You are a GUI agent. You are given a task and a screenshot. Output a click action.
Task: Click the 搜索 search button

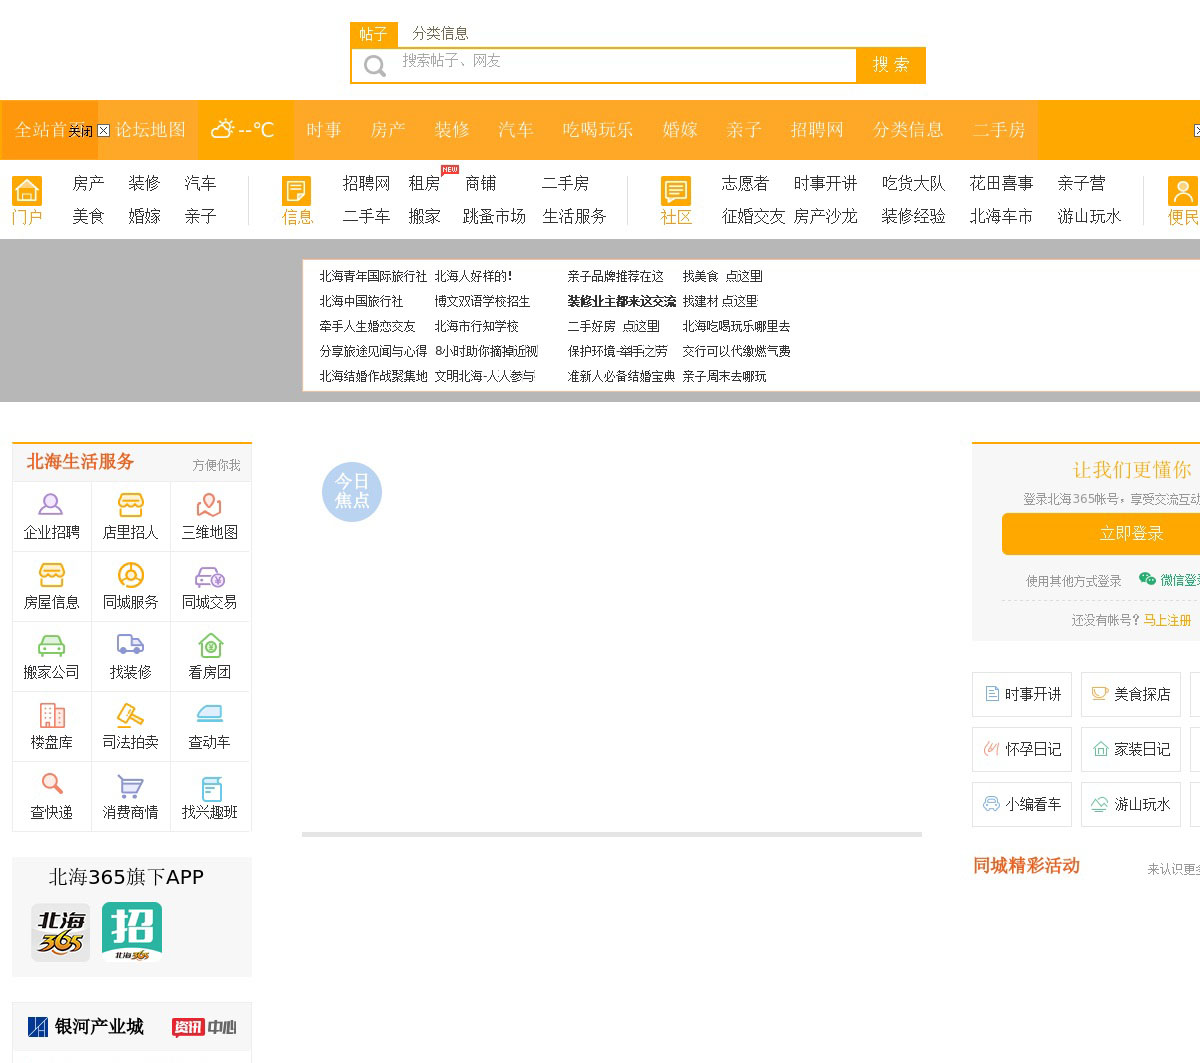coord(891,65)
